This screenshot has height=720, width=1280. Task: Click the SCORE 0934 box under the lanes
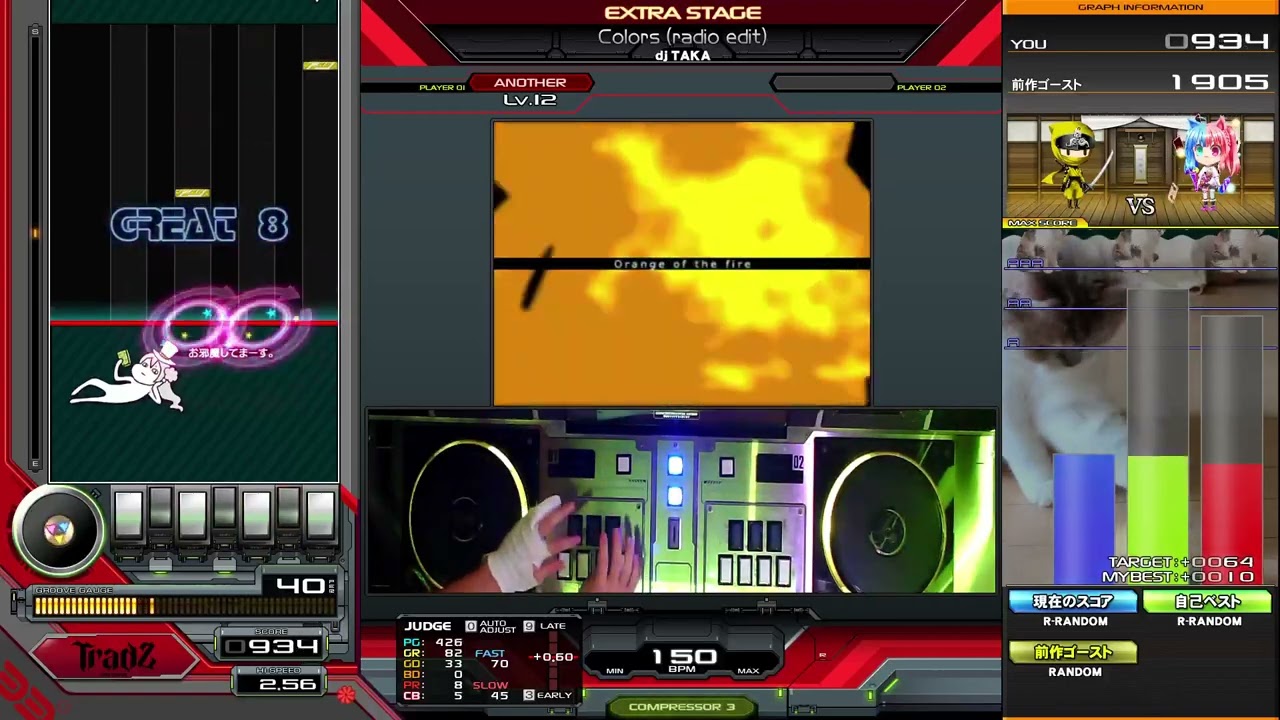[271, 646]
